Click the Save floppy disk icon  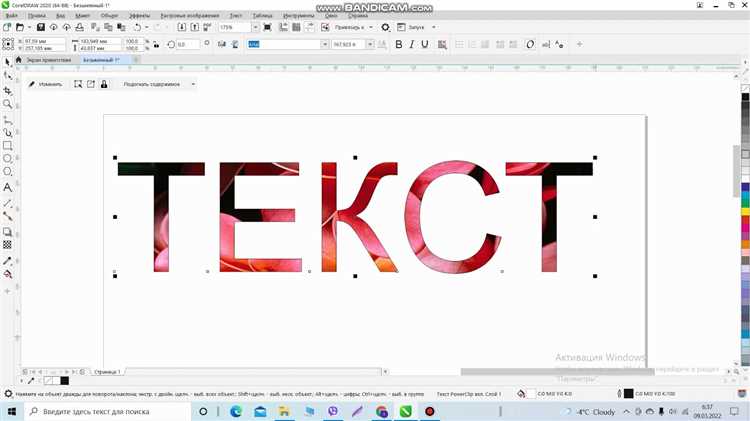[x=41, y=27]
